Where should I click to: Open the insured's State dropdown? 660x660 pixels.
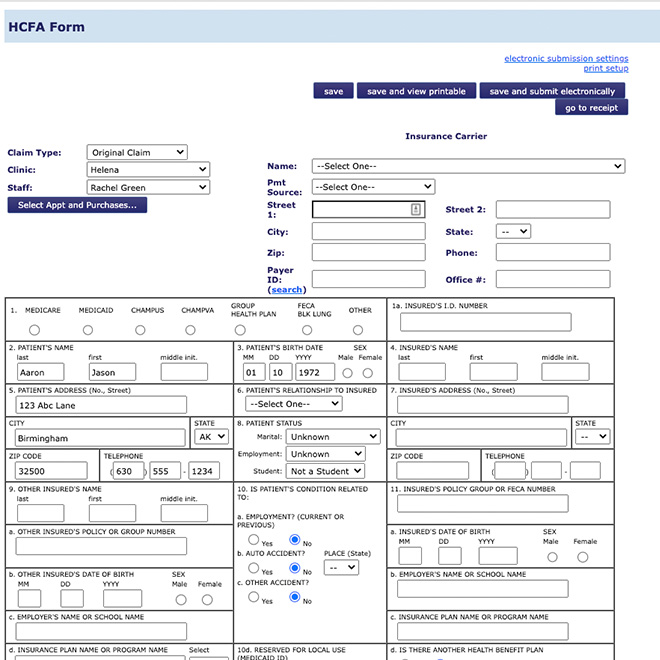pyautogui.click(x=592, y=436)
